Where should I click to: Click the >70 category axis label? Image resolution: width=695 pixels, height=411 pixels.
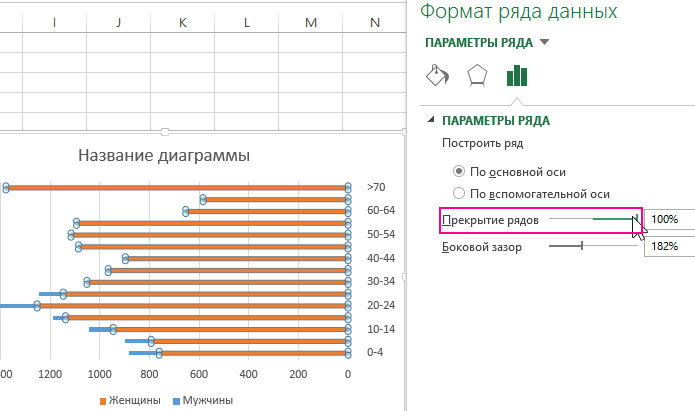[x=376, y=187]
